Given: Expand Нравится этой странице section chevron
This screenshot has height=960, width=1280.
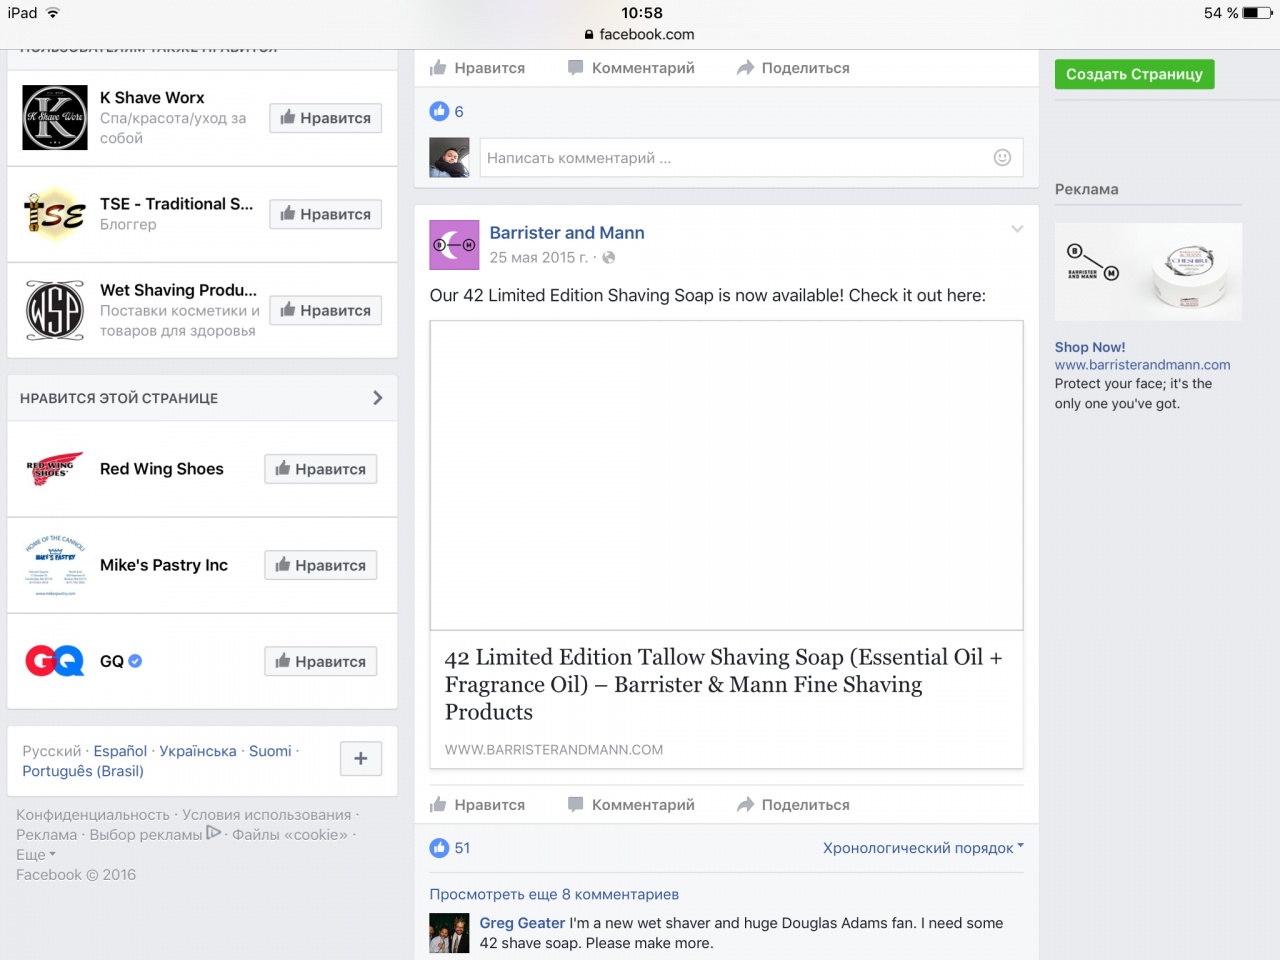Looking at the screenshot, I should [377, 398].
